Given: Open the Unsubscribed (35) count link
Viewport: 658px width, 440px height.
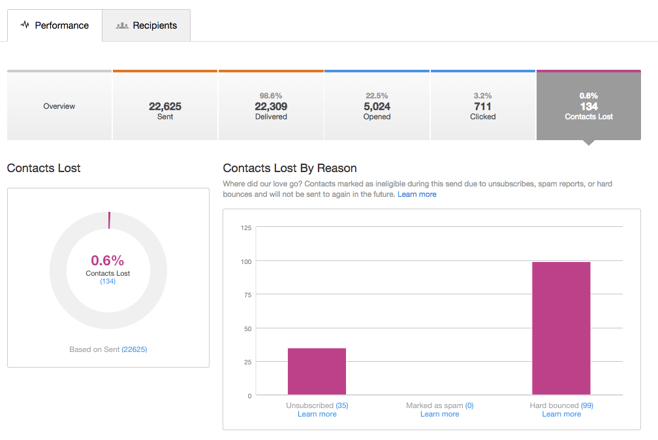Looking at the screenshot, I should click(342, 405).
